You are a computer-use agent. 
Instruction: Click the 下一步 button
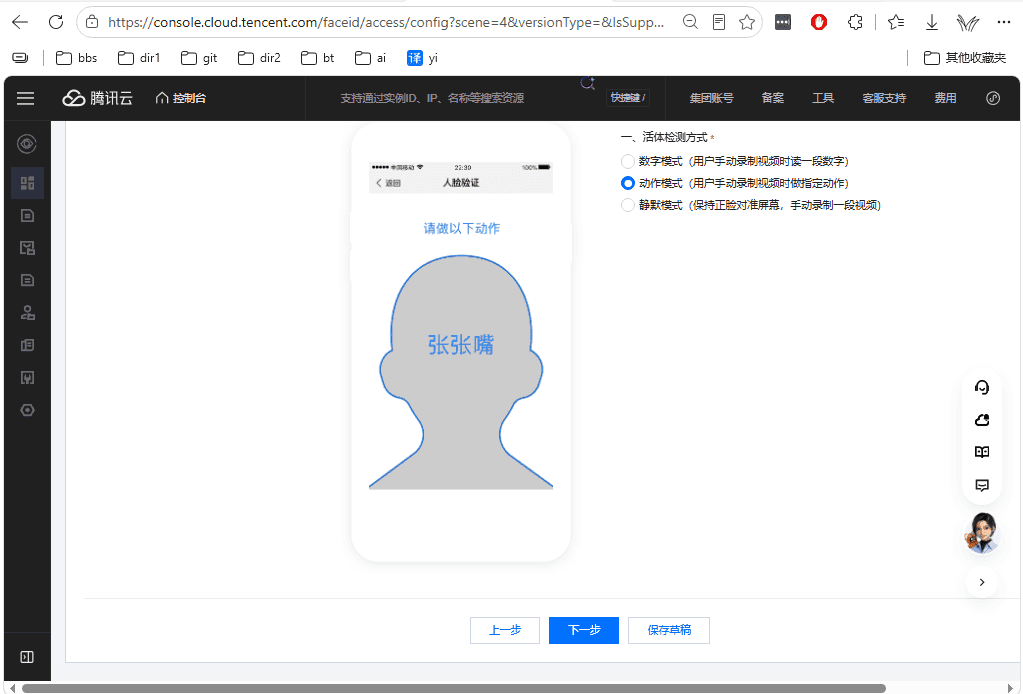[x=584, y=630]
